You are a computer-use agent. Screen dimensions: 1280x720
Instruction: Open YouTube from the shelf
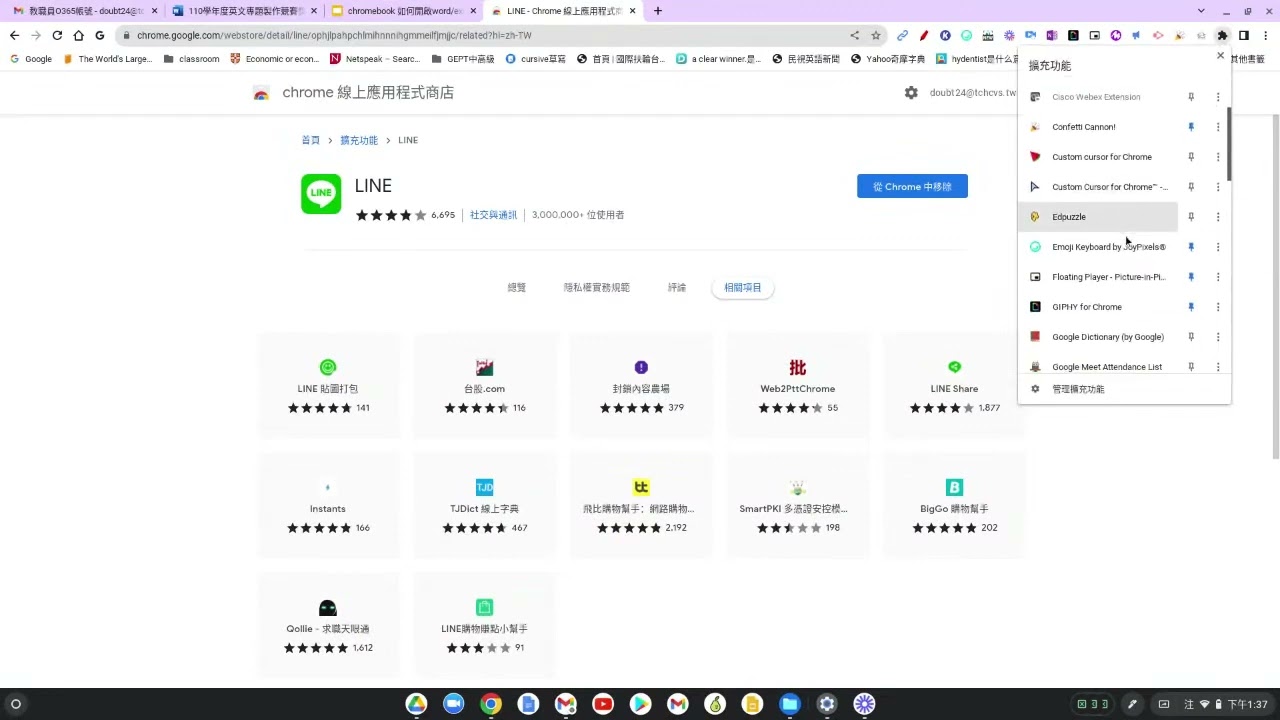tap(603, 704)
